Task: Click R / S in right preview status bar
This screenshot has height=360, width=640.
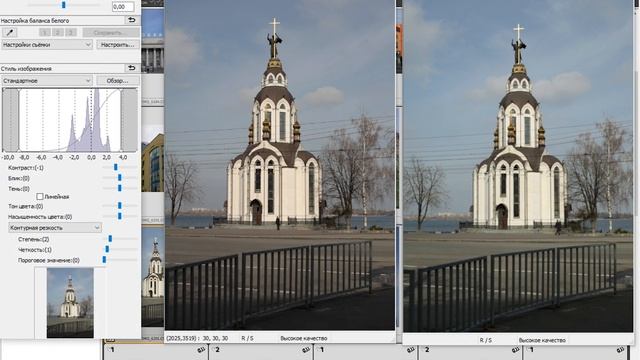Action: click(485, 340)
